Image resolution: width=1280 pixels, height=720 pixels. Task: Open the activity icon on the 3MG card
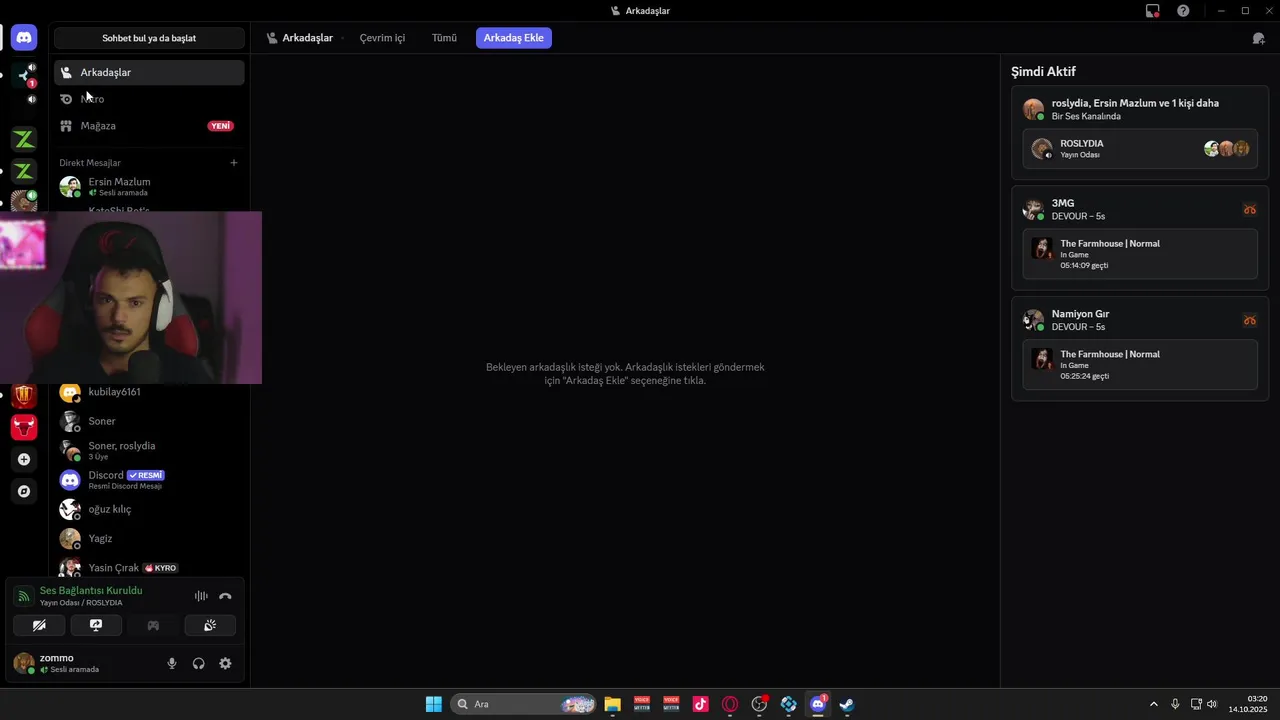point(1249,209)
